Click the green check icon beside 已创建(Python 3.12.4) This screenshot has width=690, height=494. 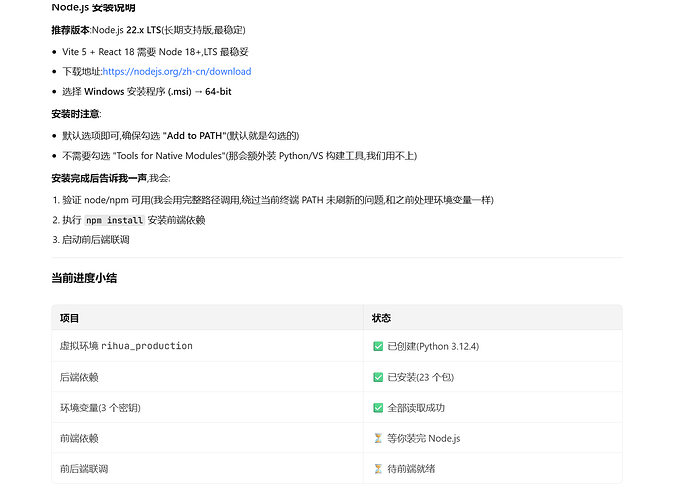tap(378, 346)
